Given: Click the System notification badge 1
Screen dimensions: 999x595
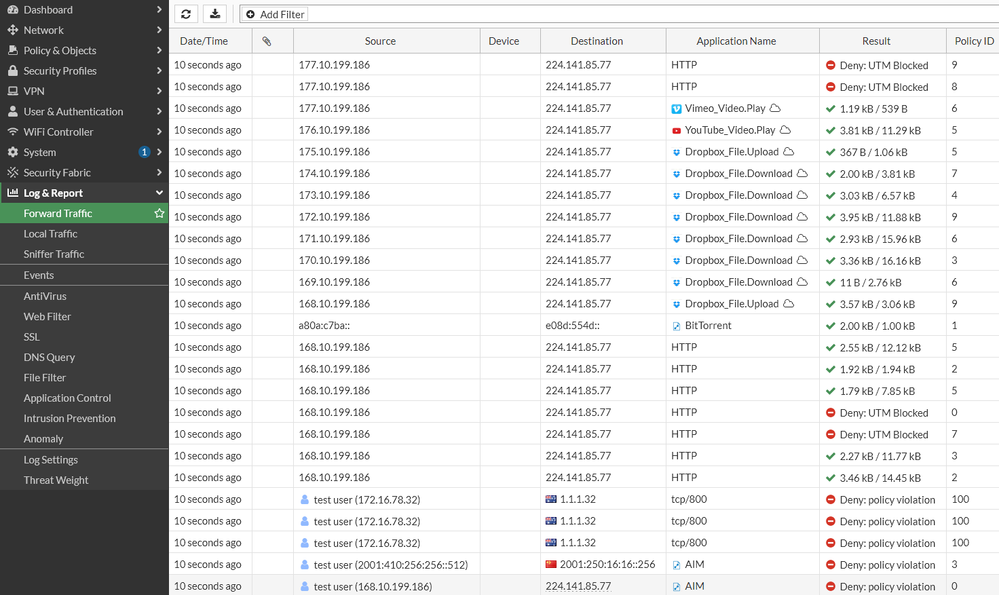Looking at the screenshot, I should pos(145,152).
